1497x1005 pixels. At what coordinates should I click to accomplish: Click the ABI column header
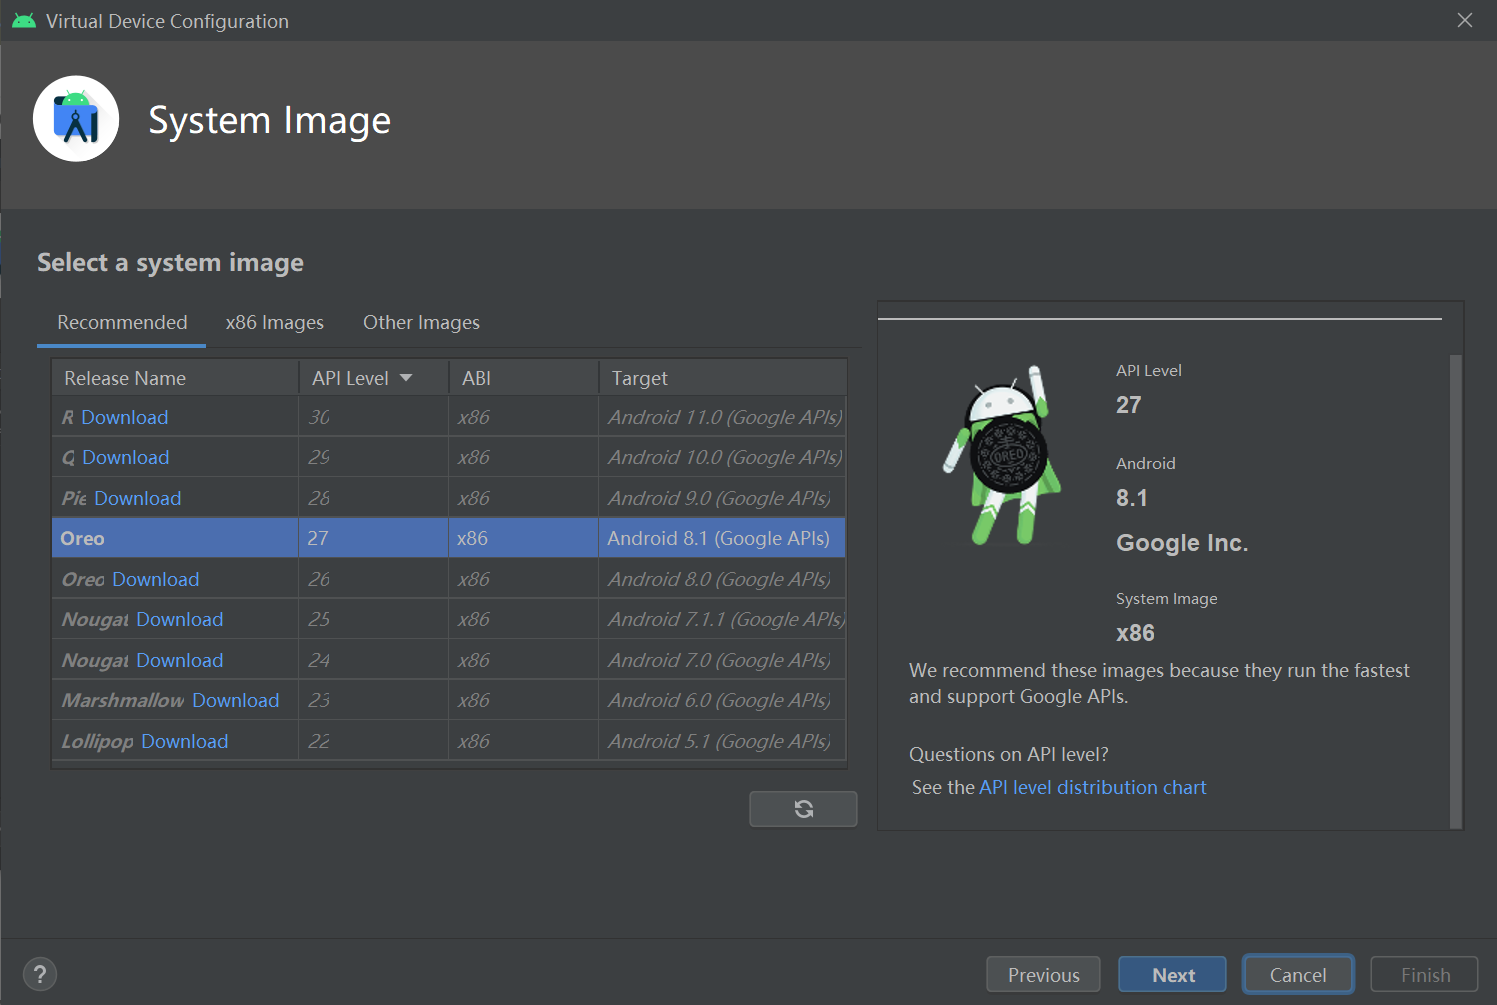click(x=524, y=378)
